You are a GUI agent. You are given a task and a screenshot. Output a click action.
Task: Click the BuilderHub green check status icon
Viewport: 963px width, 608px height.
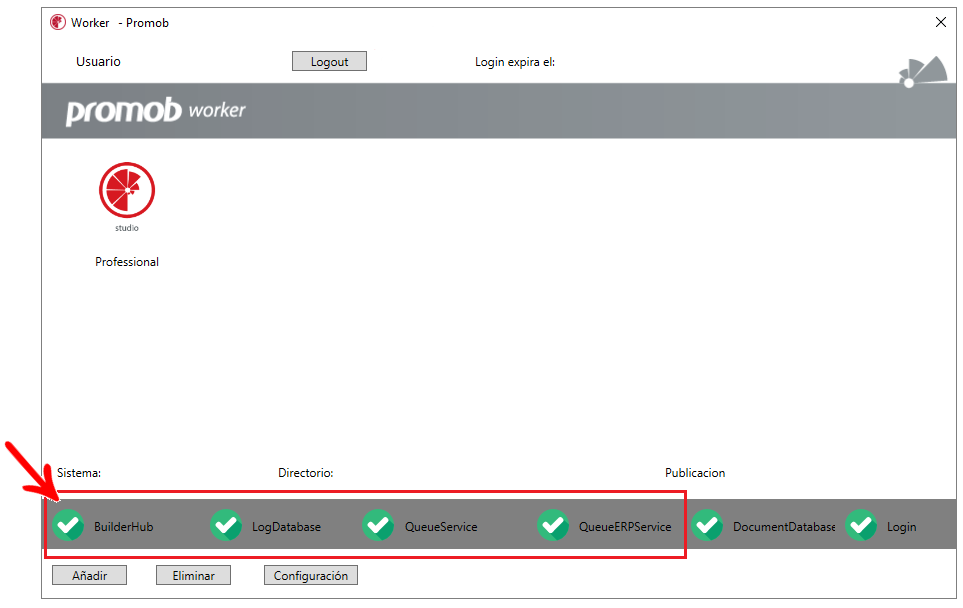click(68, 525)
